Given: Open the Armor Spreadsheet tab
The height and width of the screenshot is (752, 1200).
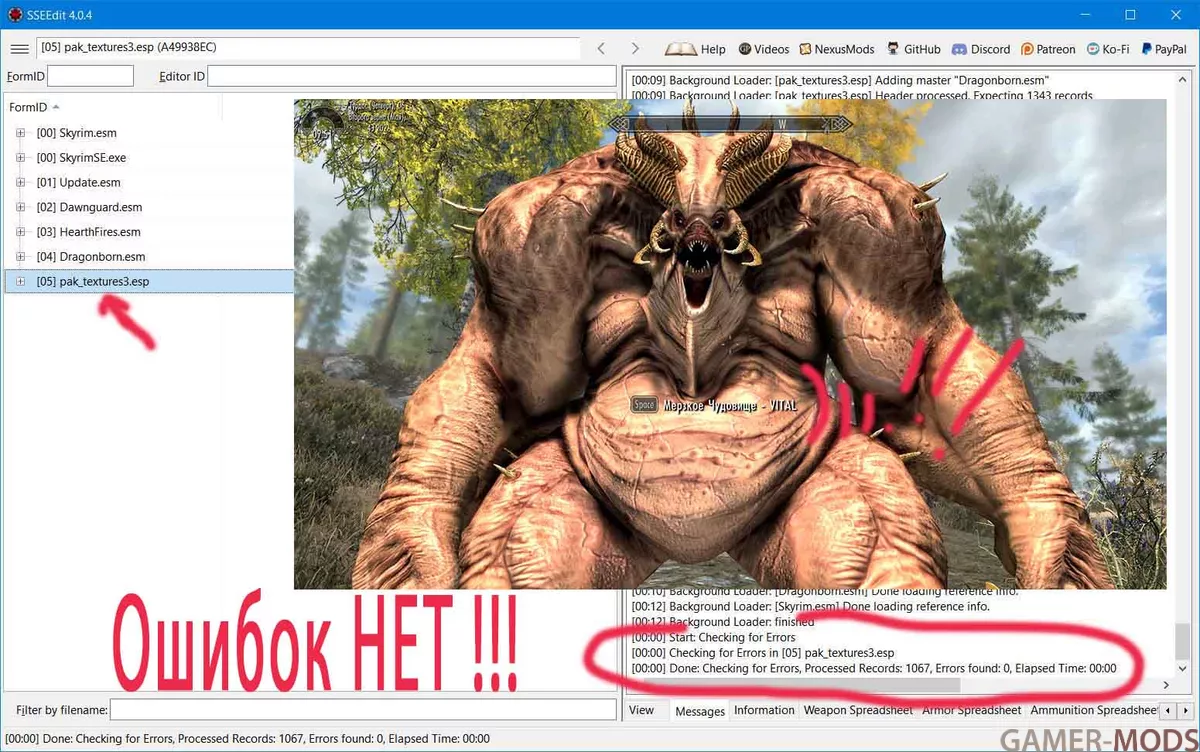Looking at the screenshot, I should (x=972, y=710).
